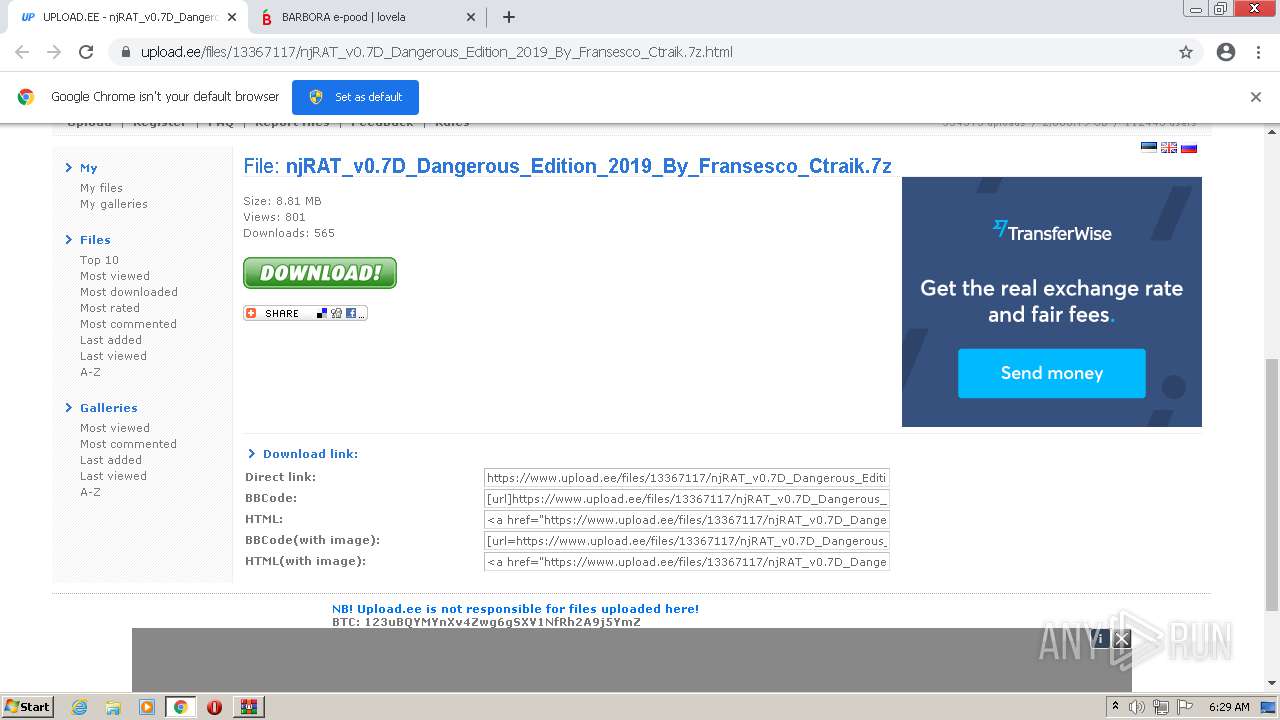This screenshot has width=1280, height=720.
Task: Click the green DOWNLOAD! button
Action: tap(320, 273)
